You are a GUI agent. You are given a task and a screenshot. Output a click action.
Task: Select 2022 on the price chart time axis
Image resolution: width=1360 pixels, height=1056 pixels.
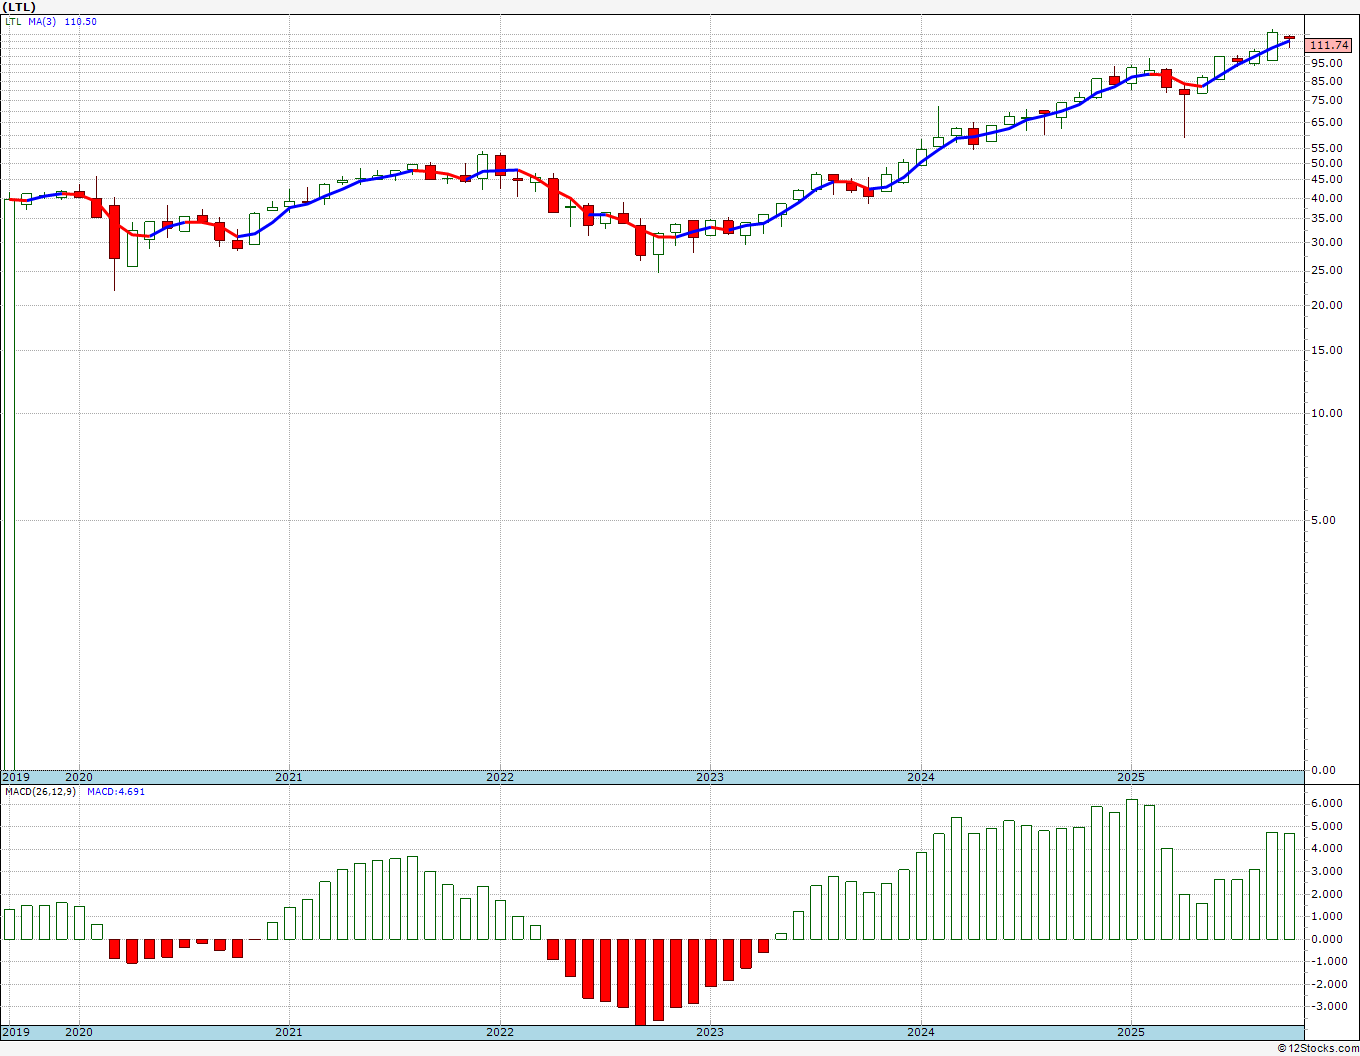[500, 777]
